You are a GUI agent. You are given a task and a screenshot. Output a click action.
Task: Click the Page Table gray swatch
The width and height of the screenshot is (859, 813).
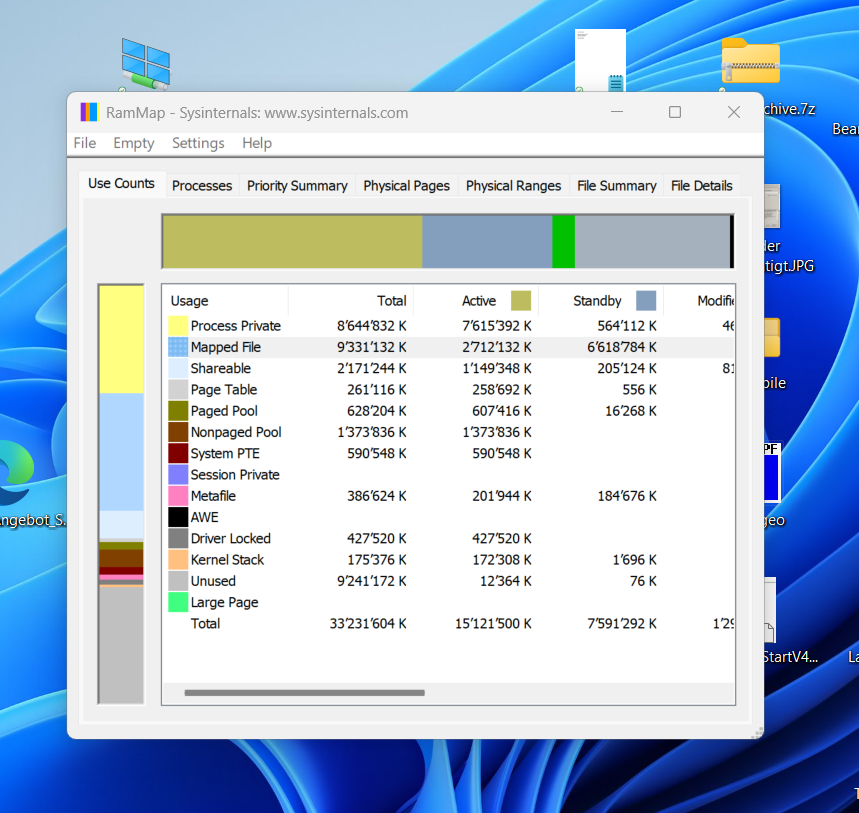178,390
